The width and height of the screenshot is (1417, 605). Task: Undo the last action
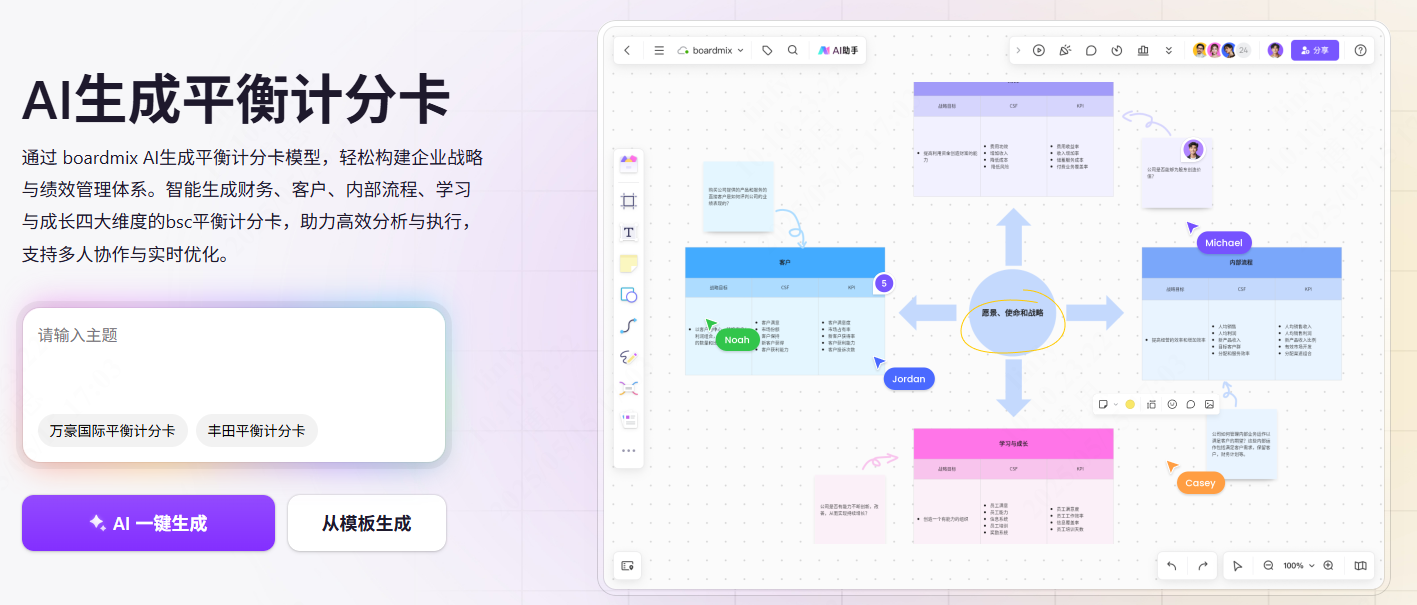coord(1172,566)
